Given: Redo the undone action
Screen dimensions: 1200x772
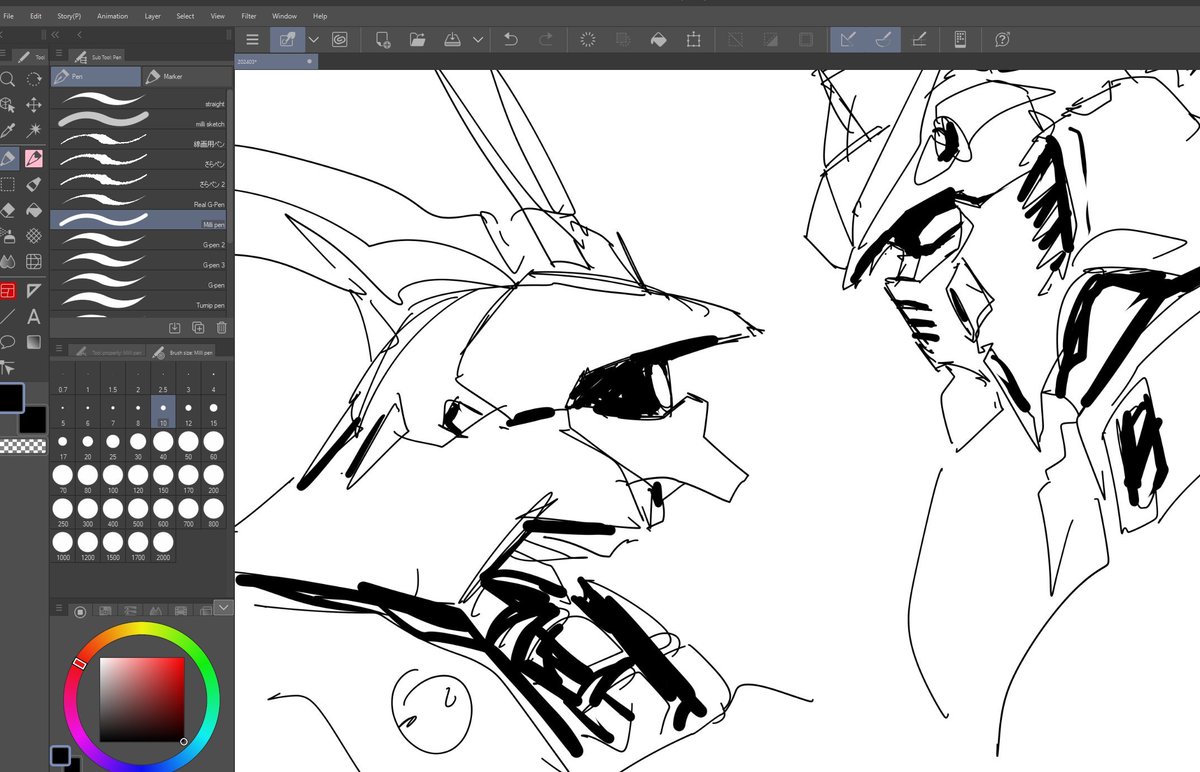Looking at the screenshot, I should point(546,39).
